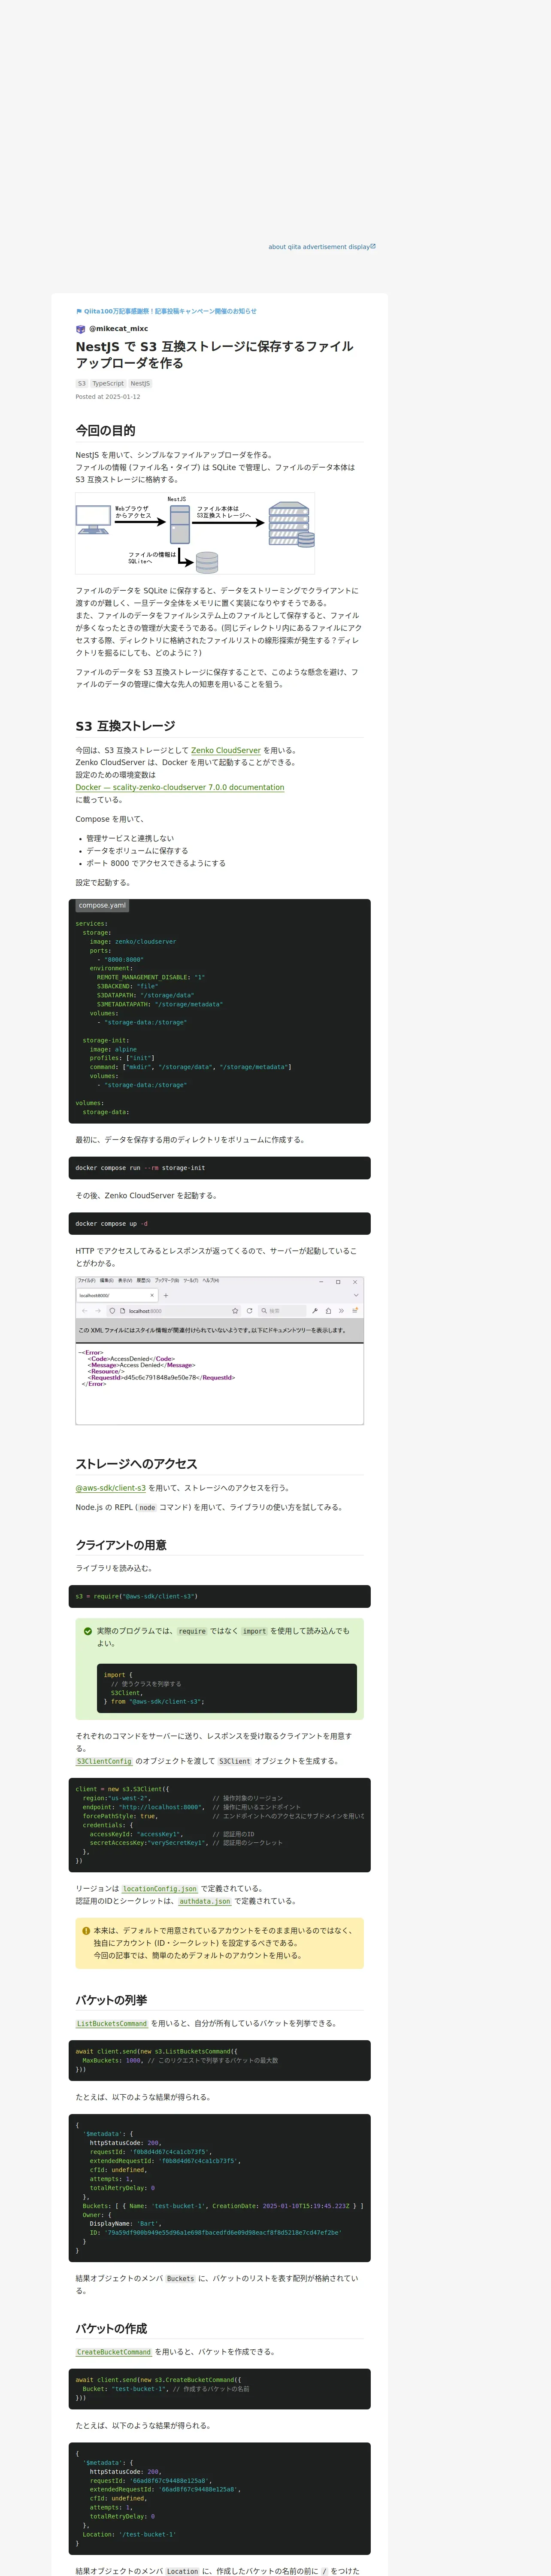Viewport: 551px width, 2576px height.
Task: Click the yellow warning icon in account note
Action: 86,1931
